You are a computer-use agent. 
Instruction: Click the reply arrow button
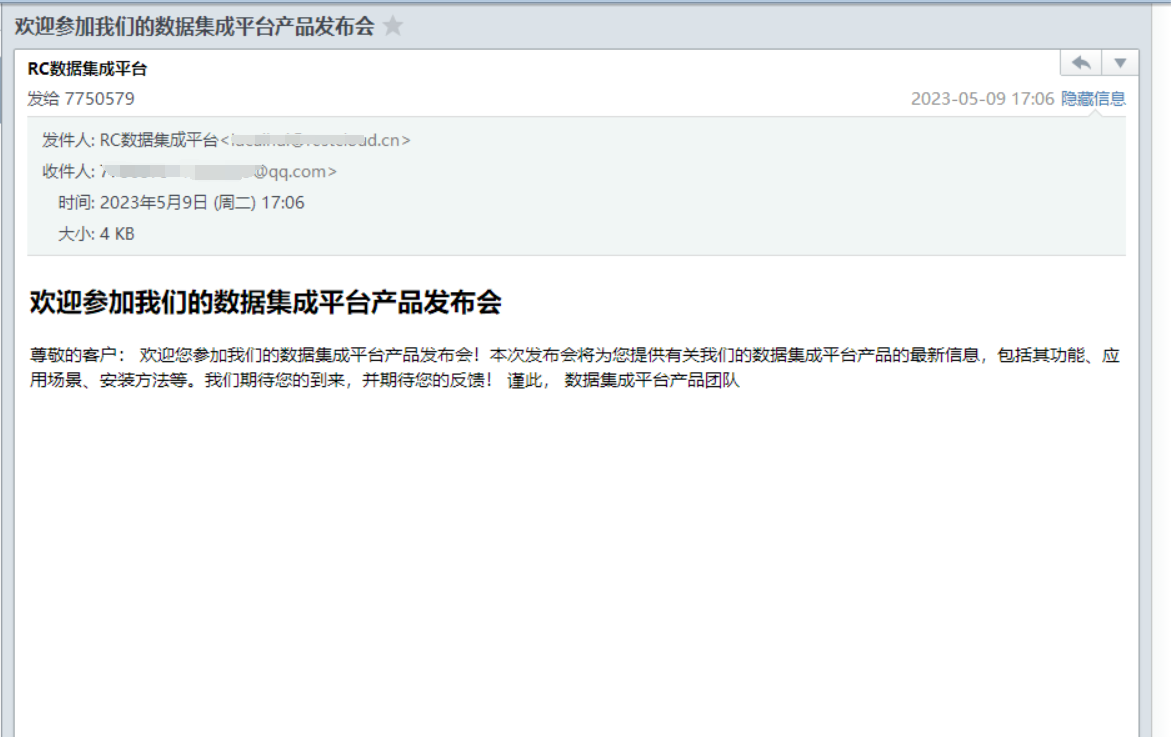tap(1081, 63)
